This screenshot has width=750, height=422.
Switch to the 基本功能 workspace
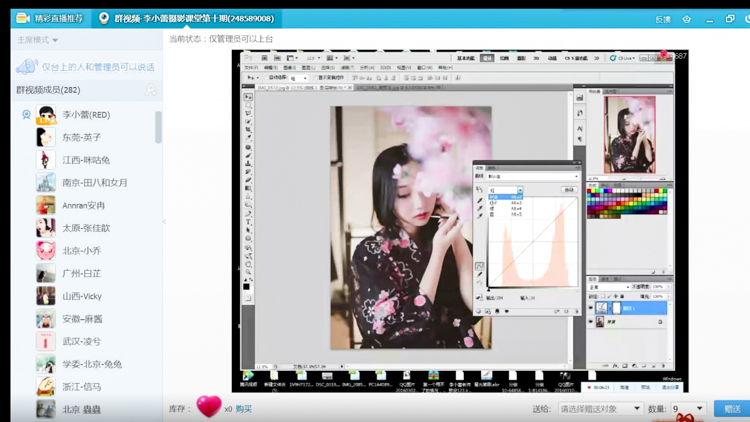(465, 58)
